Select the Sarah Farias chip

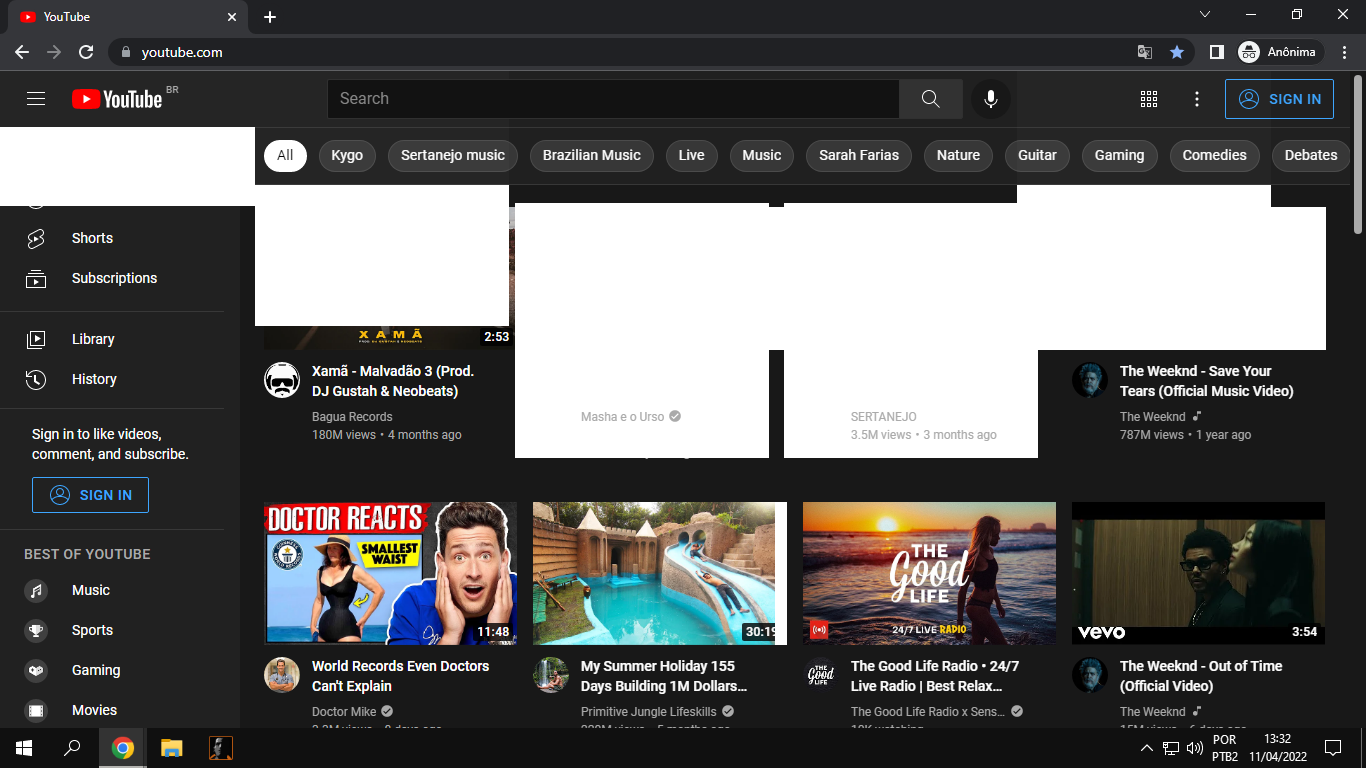coord(859,155)
